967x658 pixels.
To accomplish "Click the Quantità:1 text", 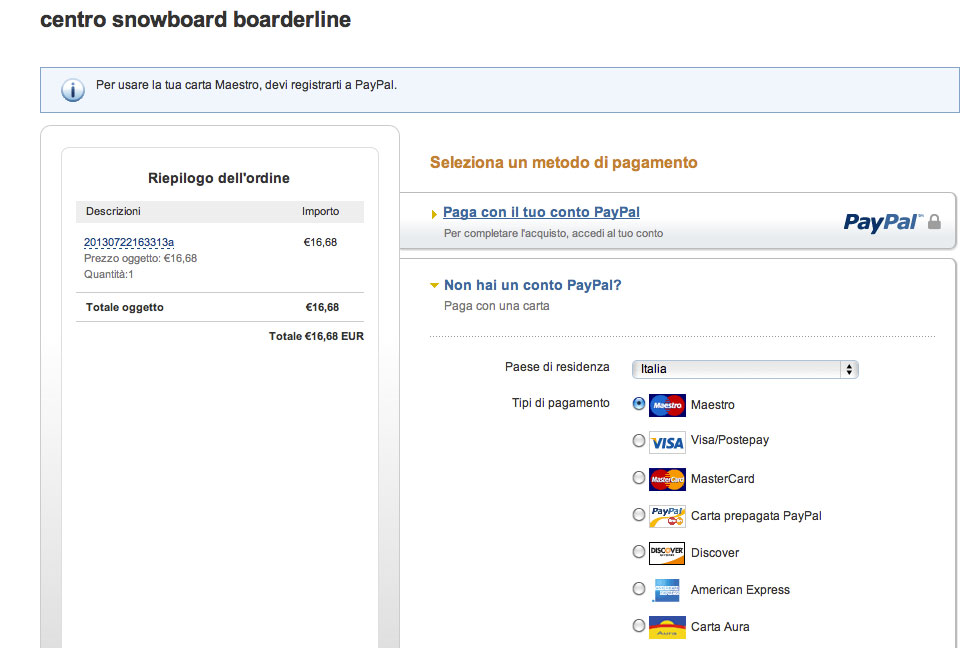I will (x=109, y=274).
